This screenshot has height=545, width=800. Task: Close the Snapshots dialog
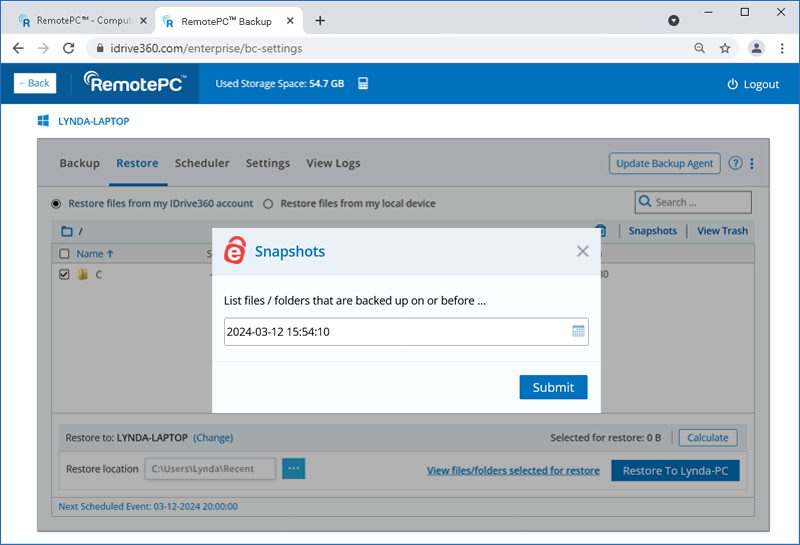[x=582, y=251]
